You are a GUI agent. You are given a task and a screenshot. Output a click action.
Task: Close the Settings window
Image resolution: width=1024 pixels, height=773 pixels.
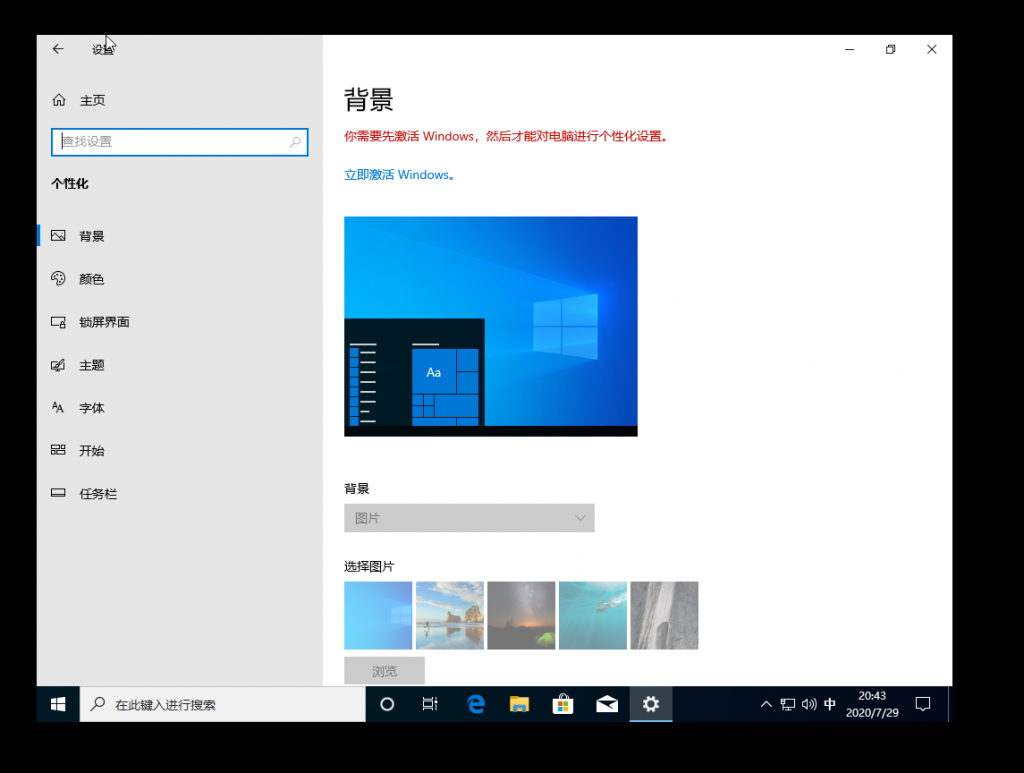coord(931,49)
